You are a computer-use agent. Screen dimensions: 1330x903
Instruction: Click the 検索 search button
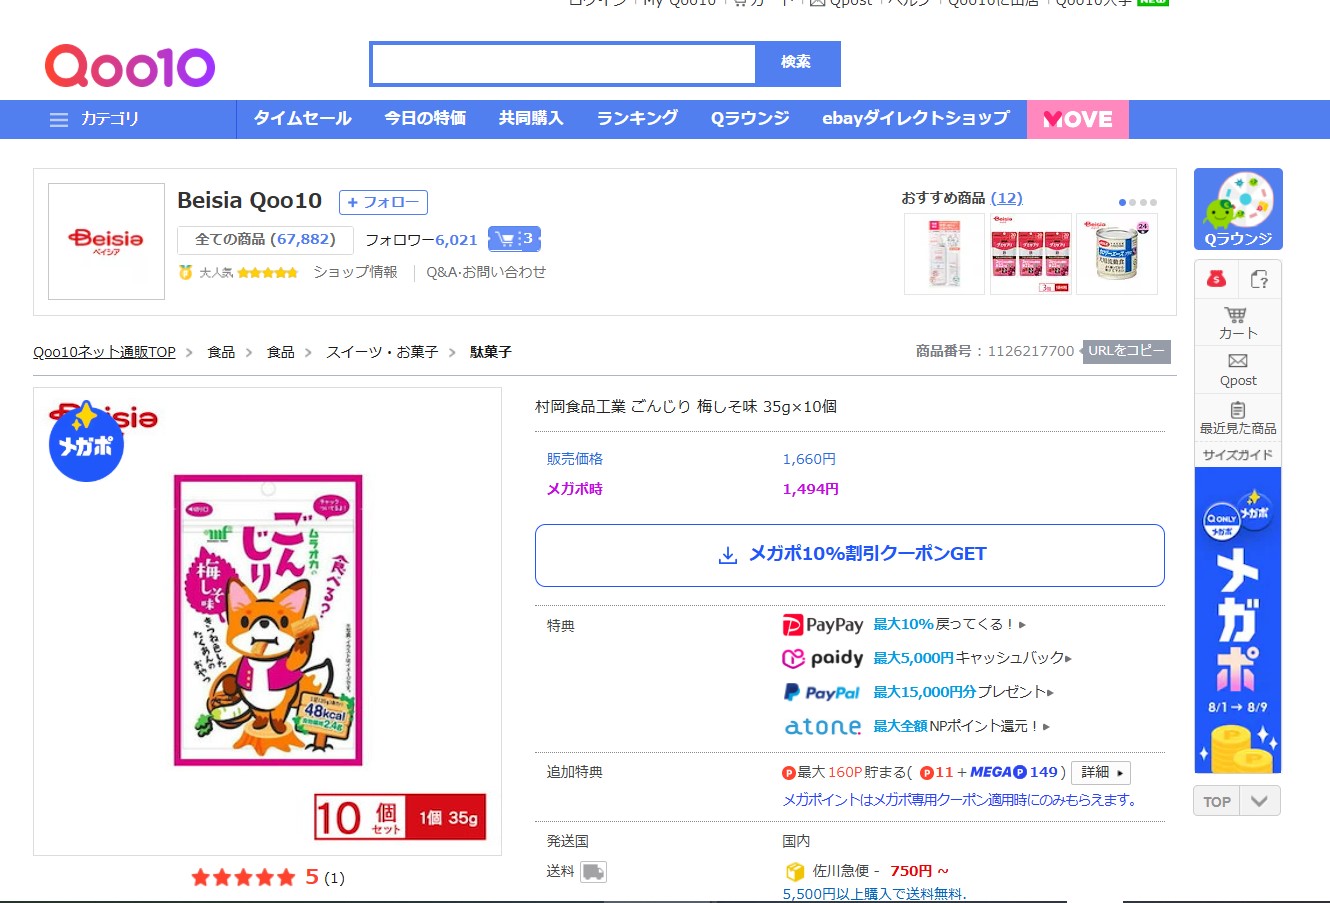797,63
